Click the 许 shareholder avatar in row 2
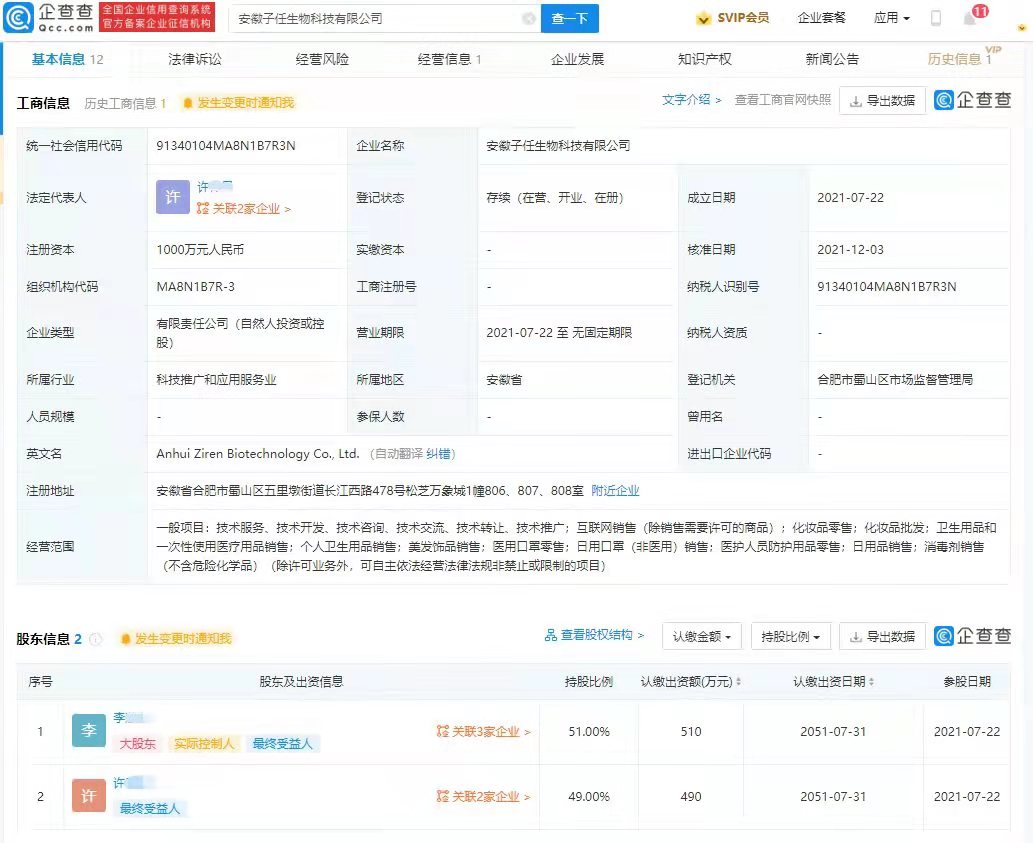 pos(89,796)
